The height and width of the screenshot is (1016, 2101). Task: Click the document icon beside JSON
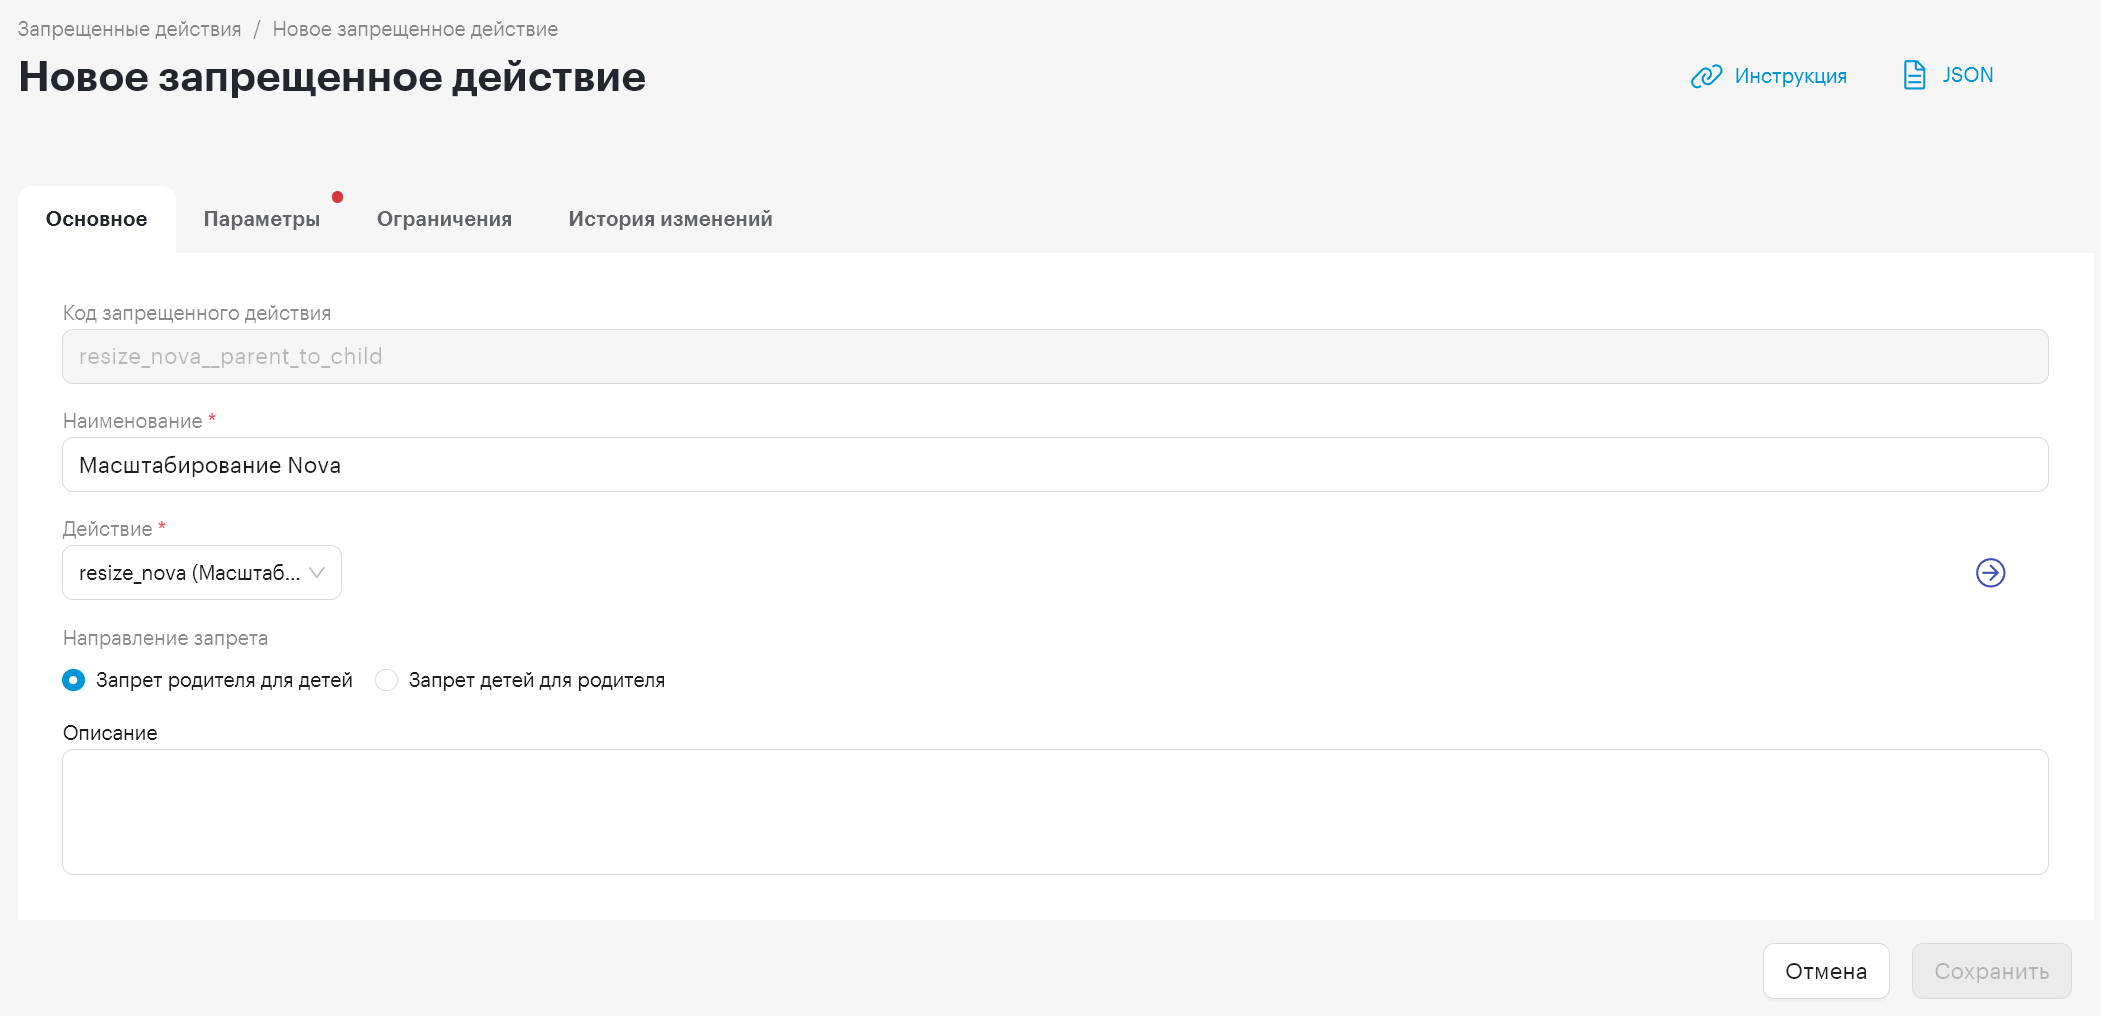[1914, 75]
